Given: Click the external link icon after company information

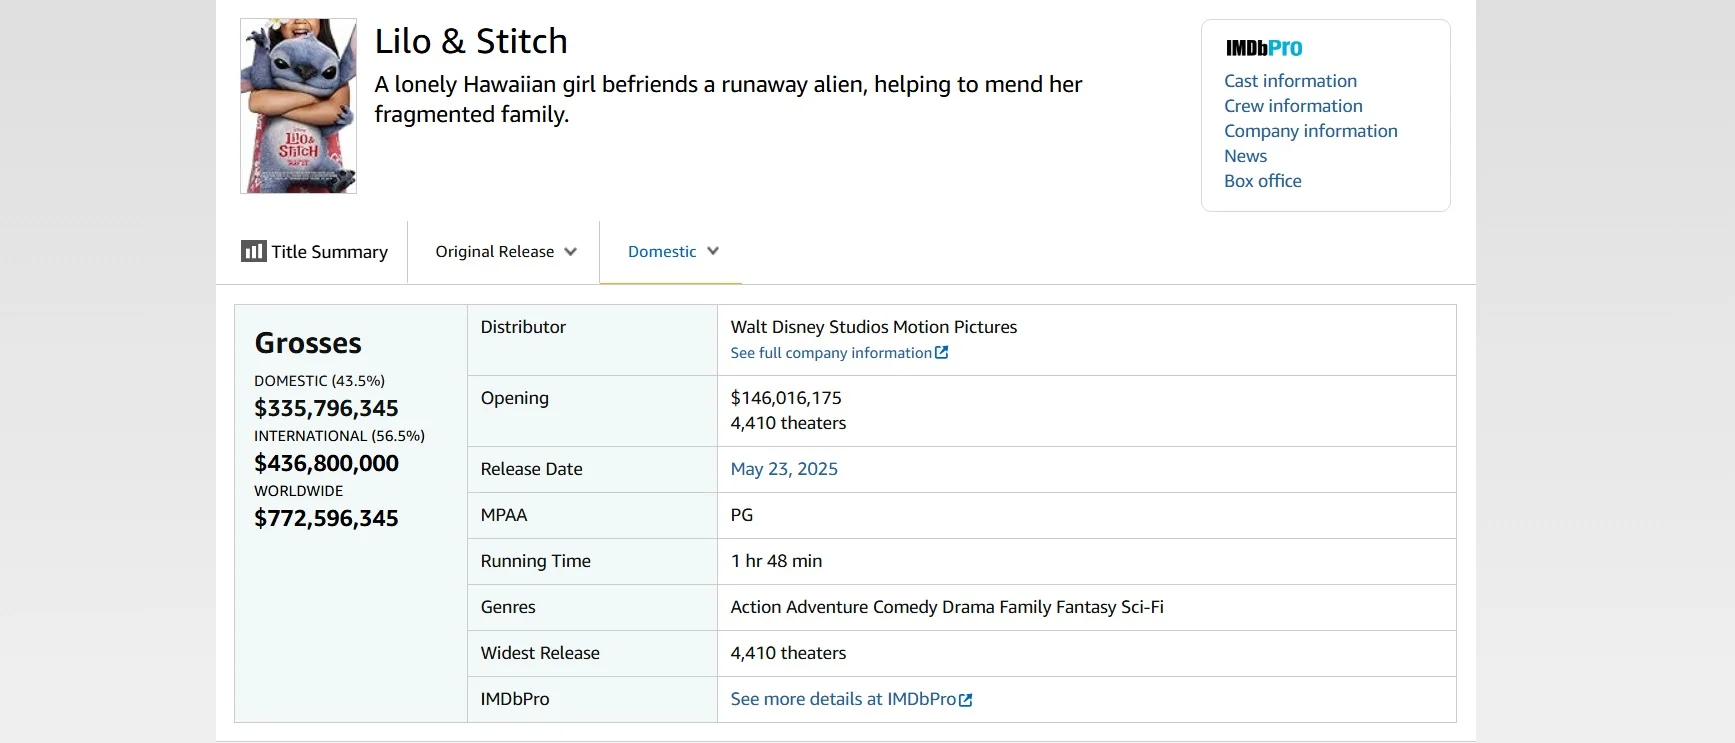Looking at the screenshot, I should coord(941,352).
